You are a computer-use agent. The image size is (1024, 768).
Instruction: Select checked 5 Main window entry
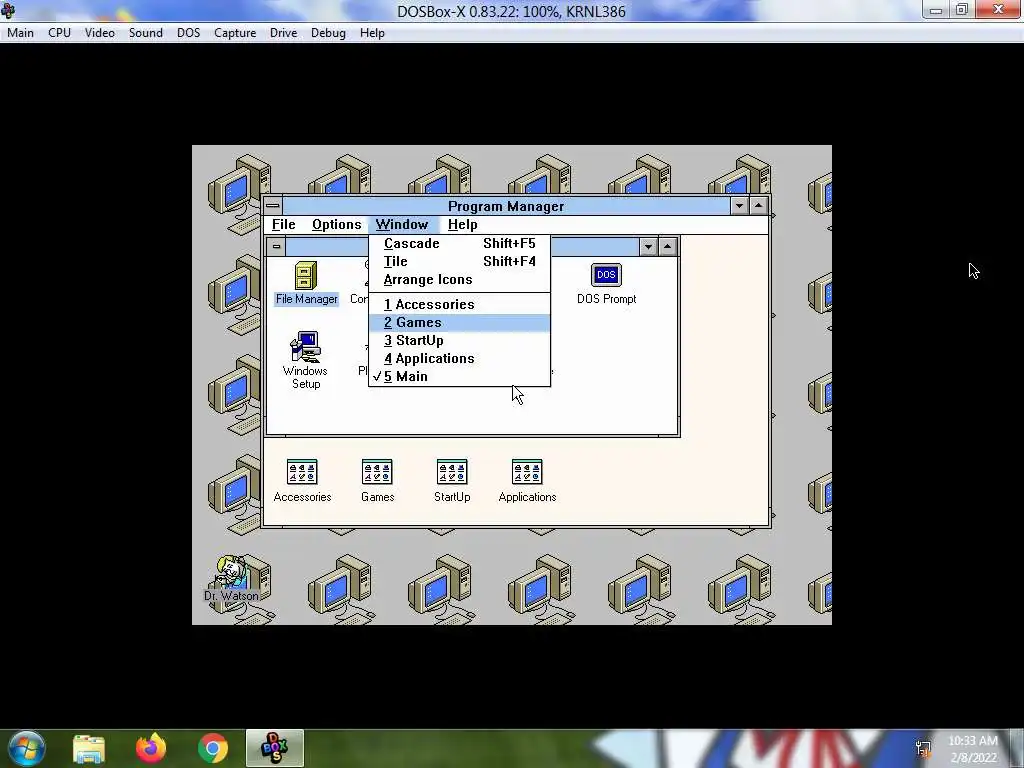[460, 377]
